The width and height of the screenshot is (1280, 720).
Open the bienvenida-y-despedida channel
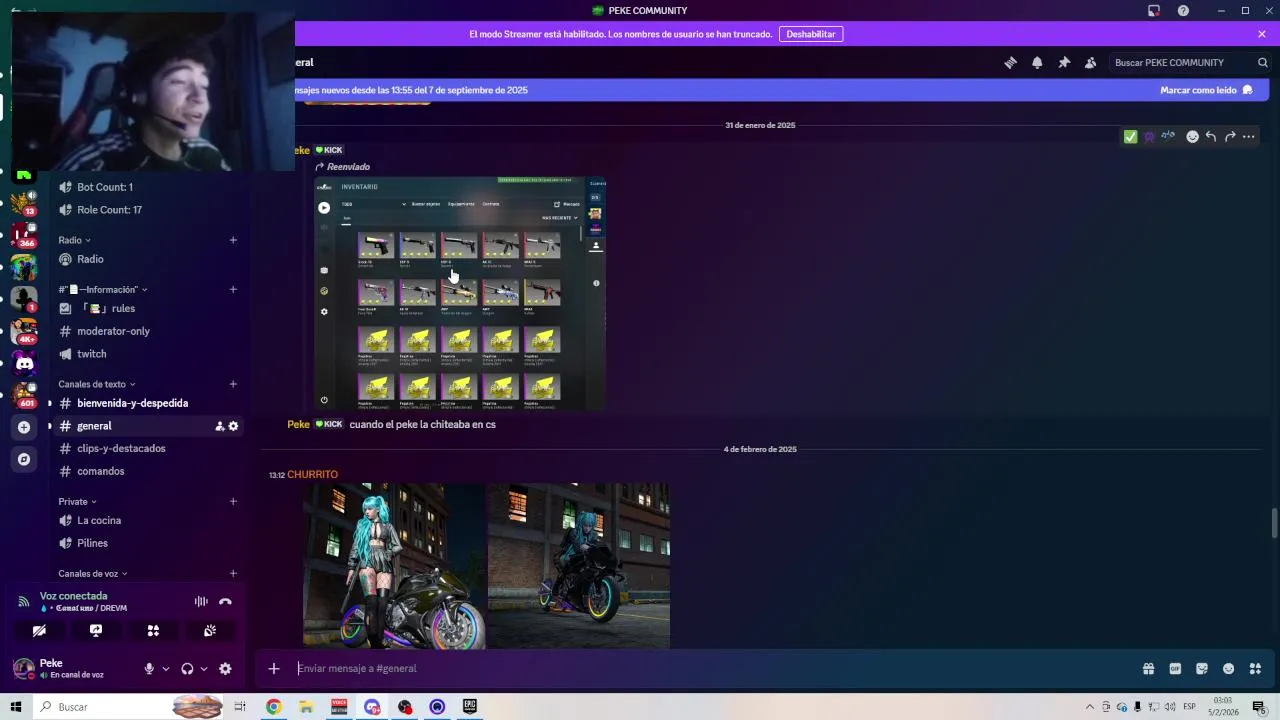pyautogui.click(x=148, y=403)
